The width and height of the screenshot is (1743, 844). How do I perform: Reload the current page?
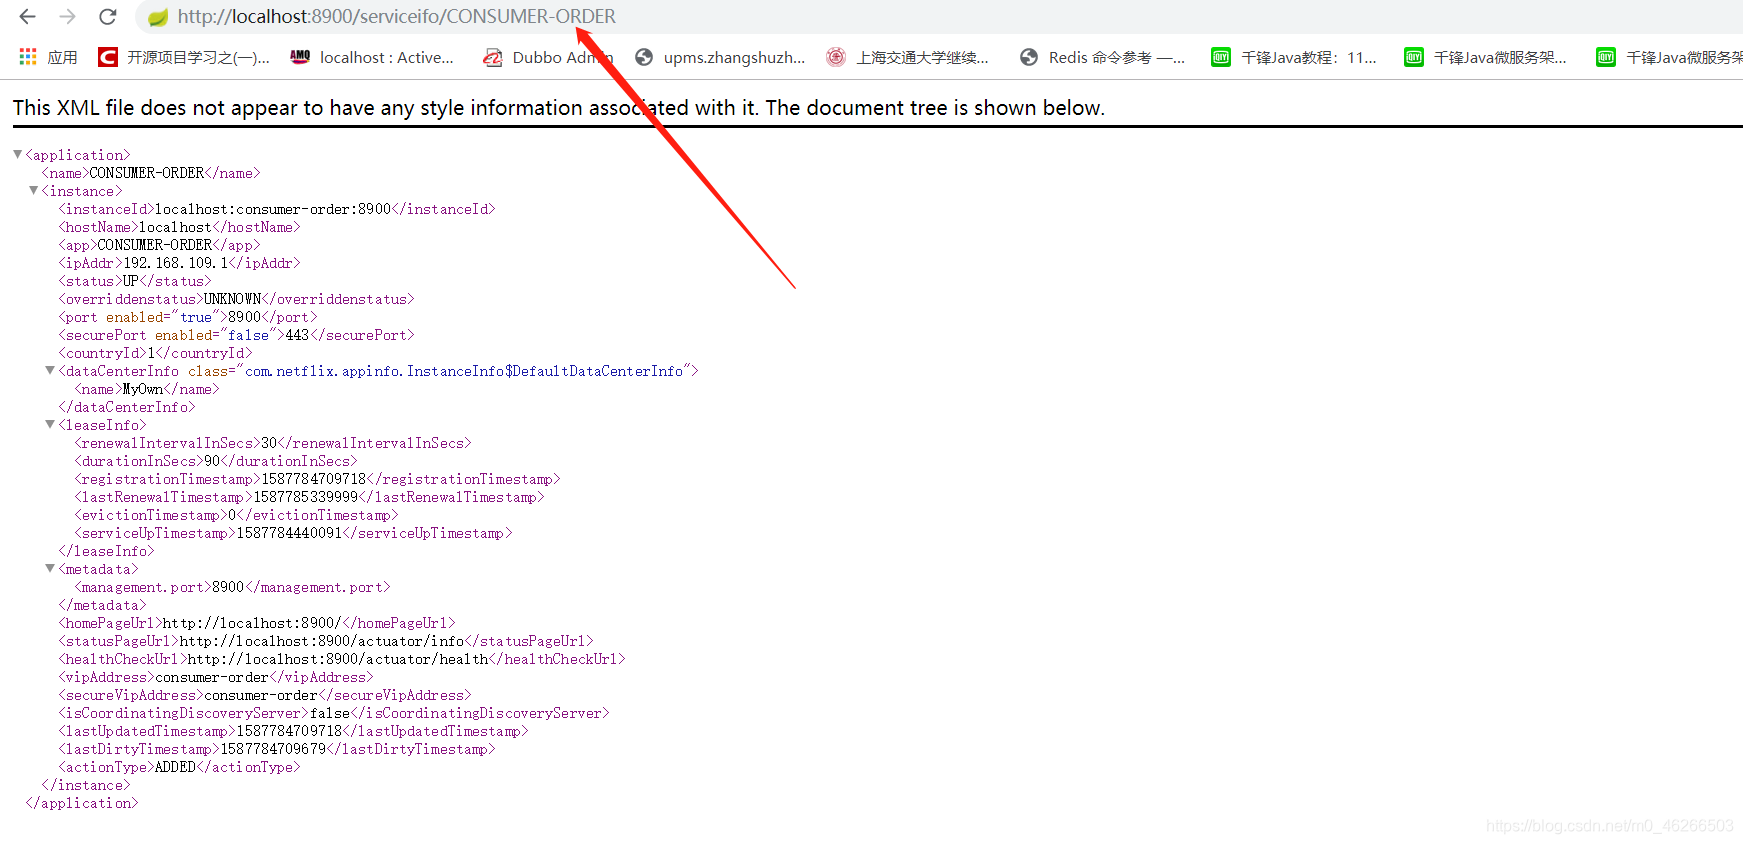coord(108,17)
